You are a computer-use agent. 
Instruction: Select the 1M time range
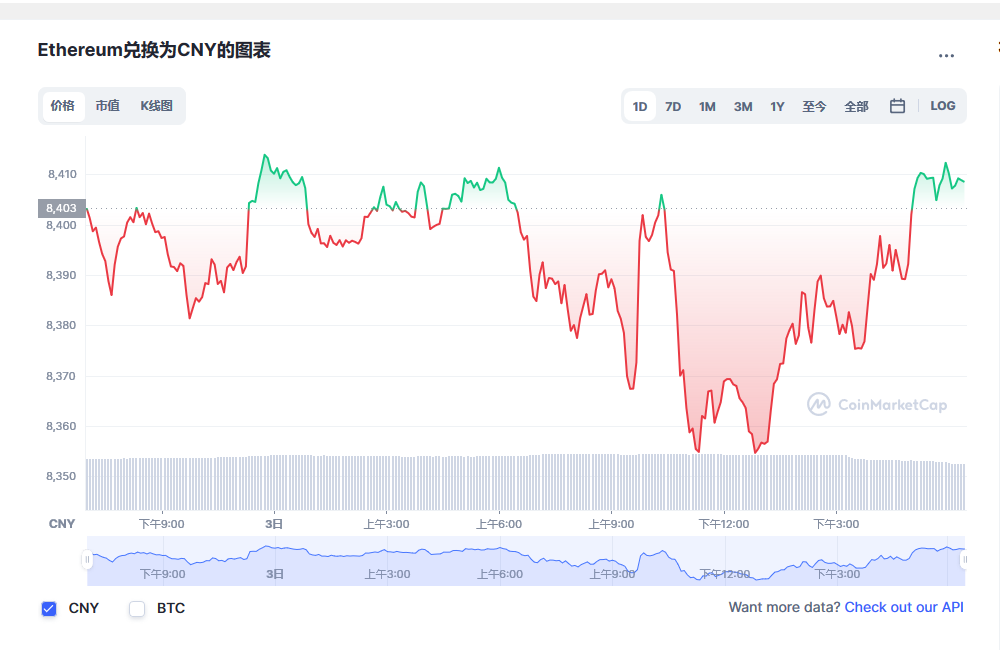(707, 107)
